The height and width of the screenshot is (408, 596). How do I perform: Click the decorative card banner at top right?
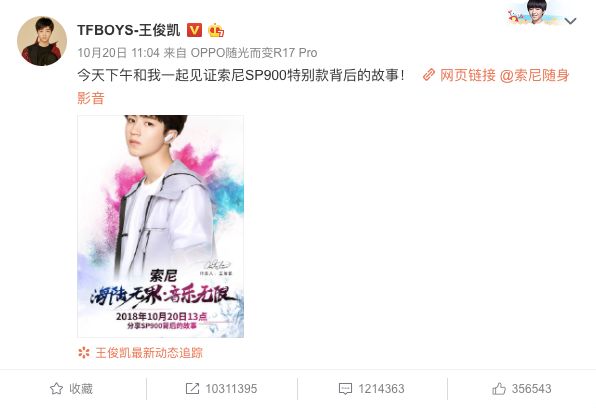pos(535,13)
